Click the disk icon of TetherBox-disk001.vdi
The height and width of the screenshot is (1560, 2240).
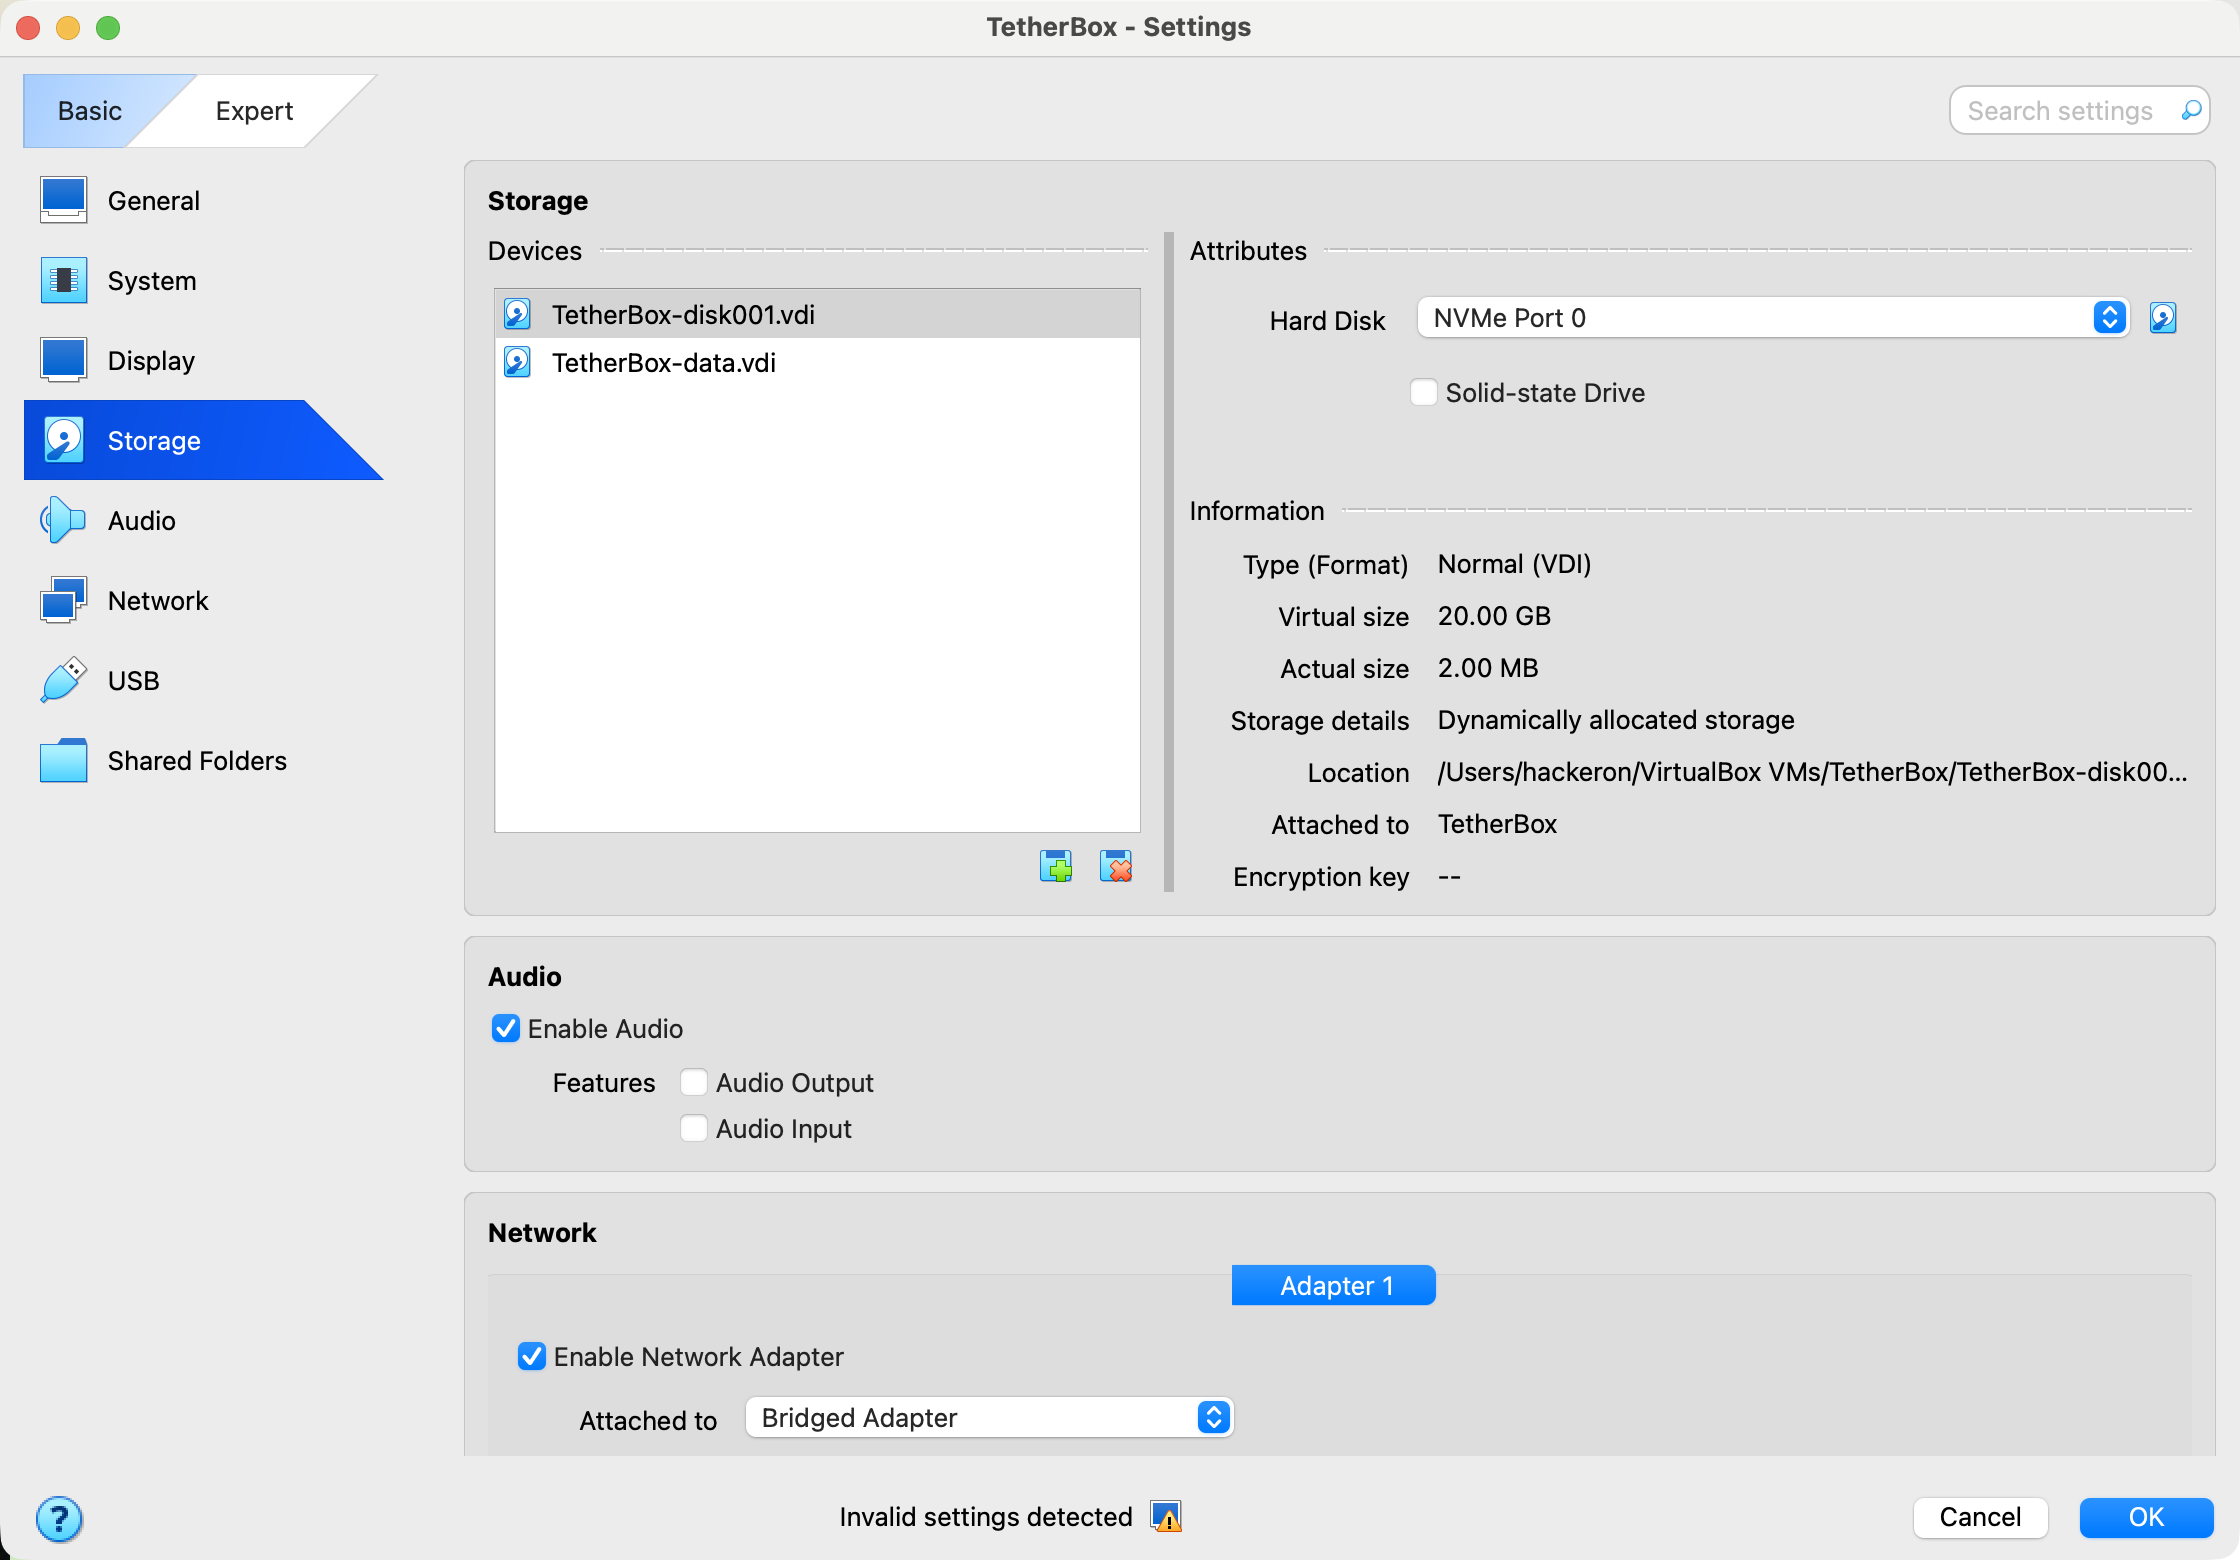pos(518,314)
